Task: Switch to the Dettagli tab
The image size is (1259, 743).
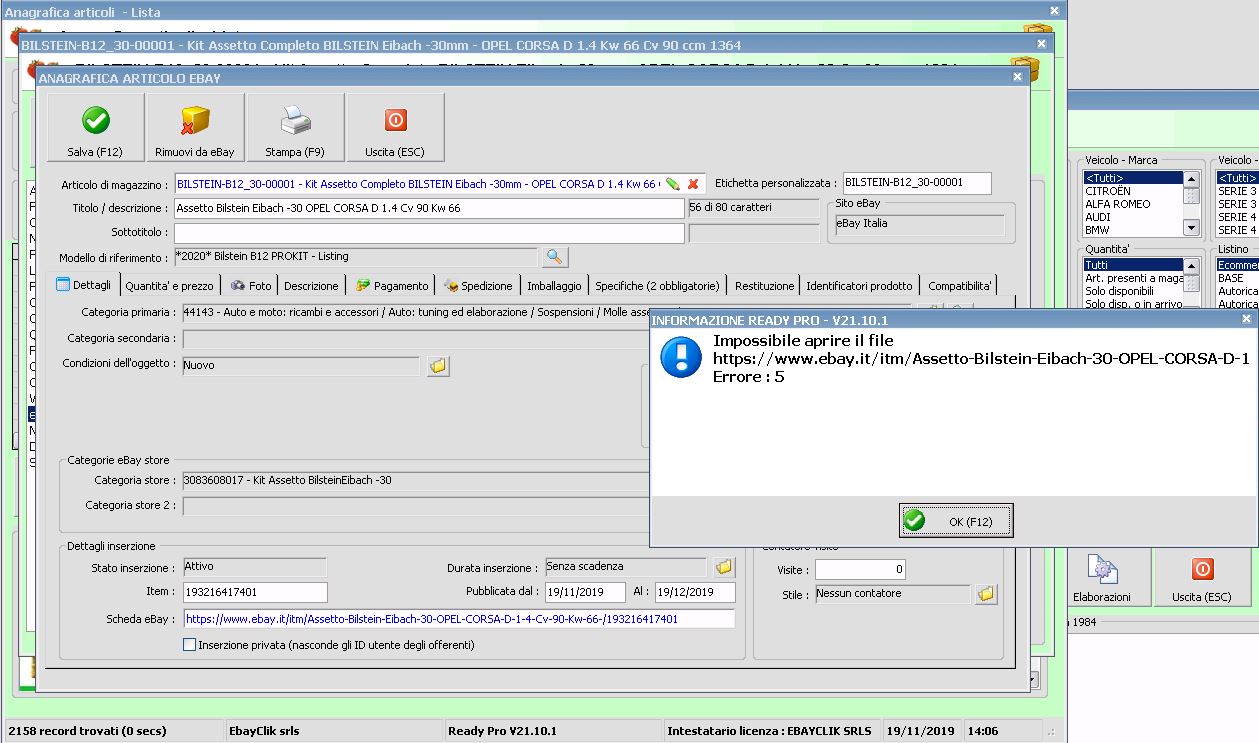Action: pyautogui.click(x=85, y=285)
